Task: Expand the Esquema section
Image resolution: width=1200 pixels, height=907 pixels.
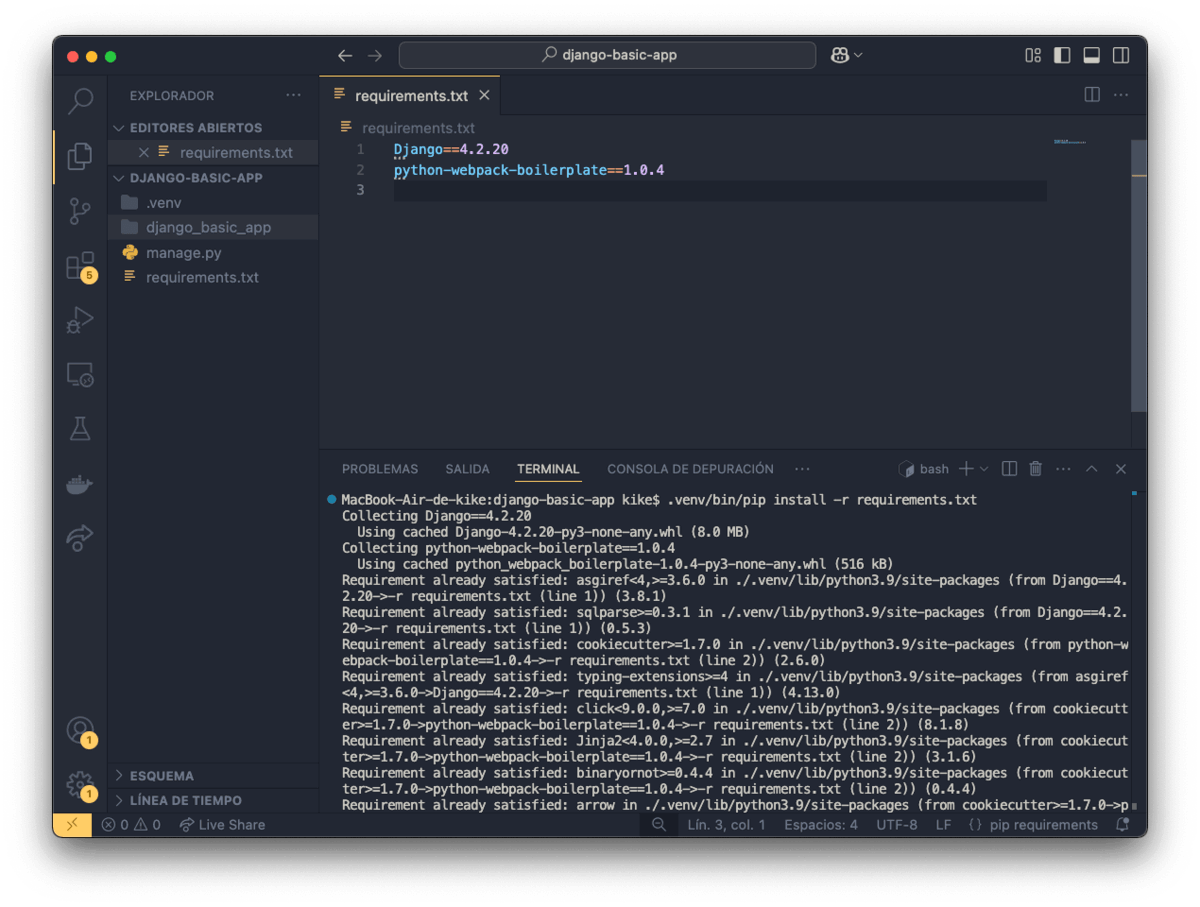Action: pyautogui.click(x=213, y=775)
